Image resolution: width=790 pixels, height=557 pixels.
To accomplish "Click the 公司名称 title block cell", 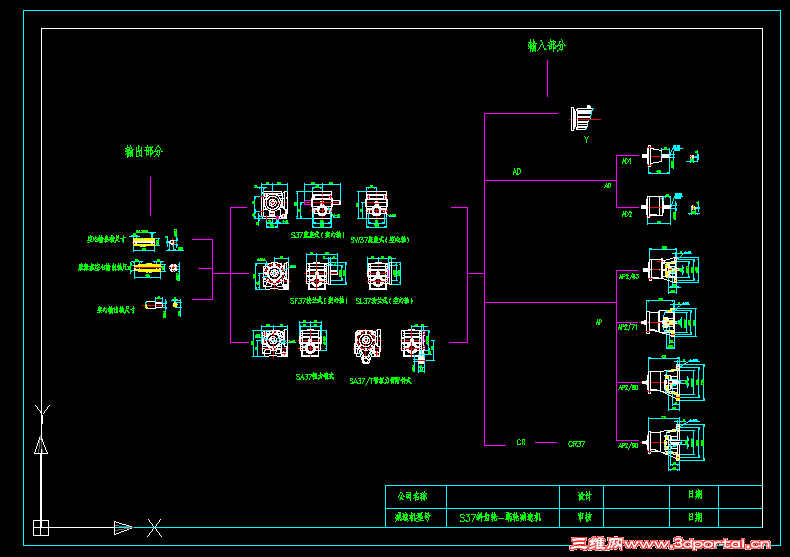I will (416, 496).
